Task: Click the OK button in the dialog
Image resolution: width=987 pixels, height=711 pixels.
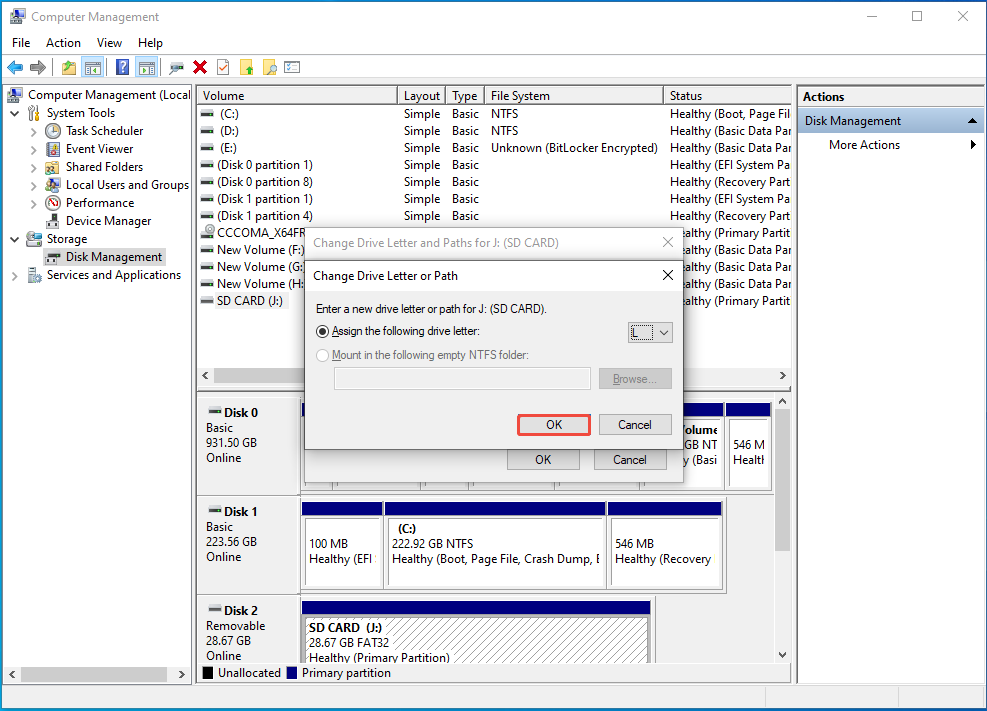Action: 553,424
